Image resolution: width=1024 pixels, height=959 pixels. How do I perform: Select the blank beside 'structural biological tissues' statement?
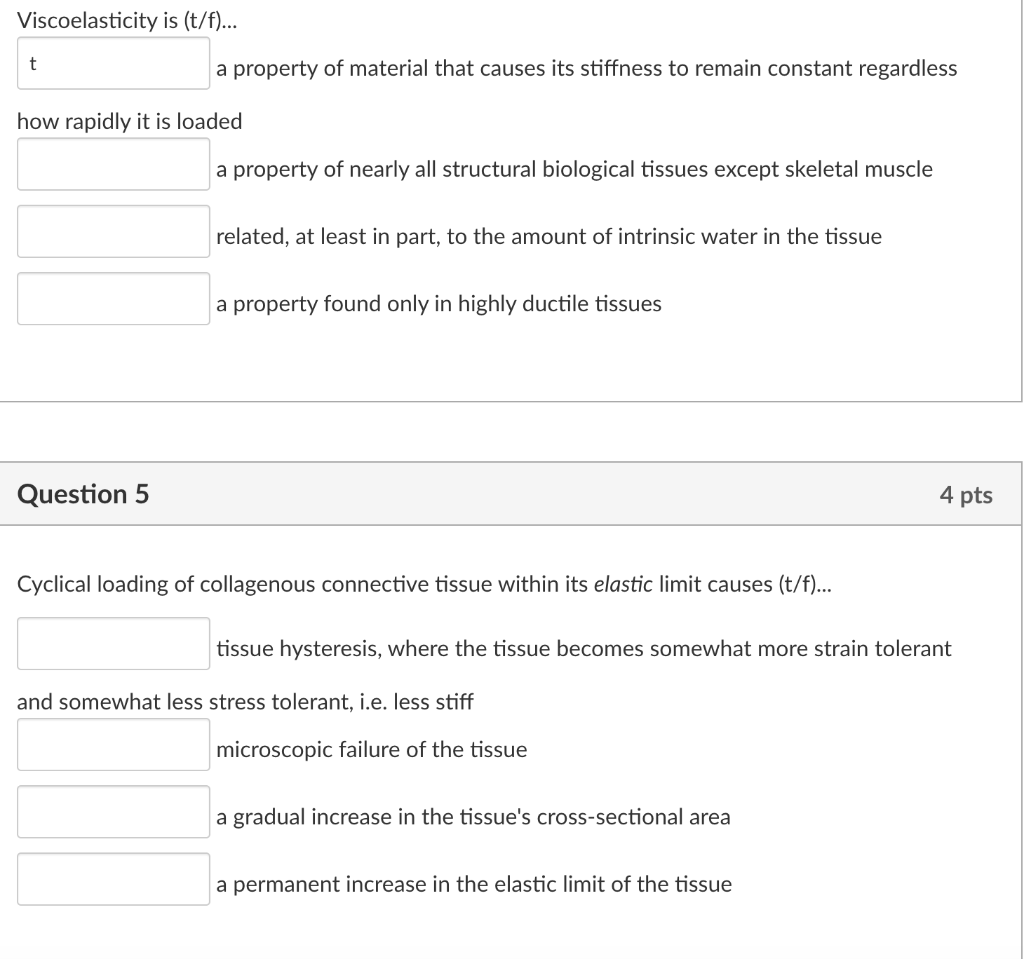(x=112, y=164)
